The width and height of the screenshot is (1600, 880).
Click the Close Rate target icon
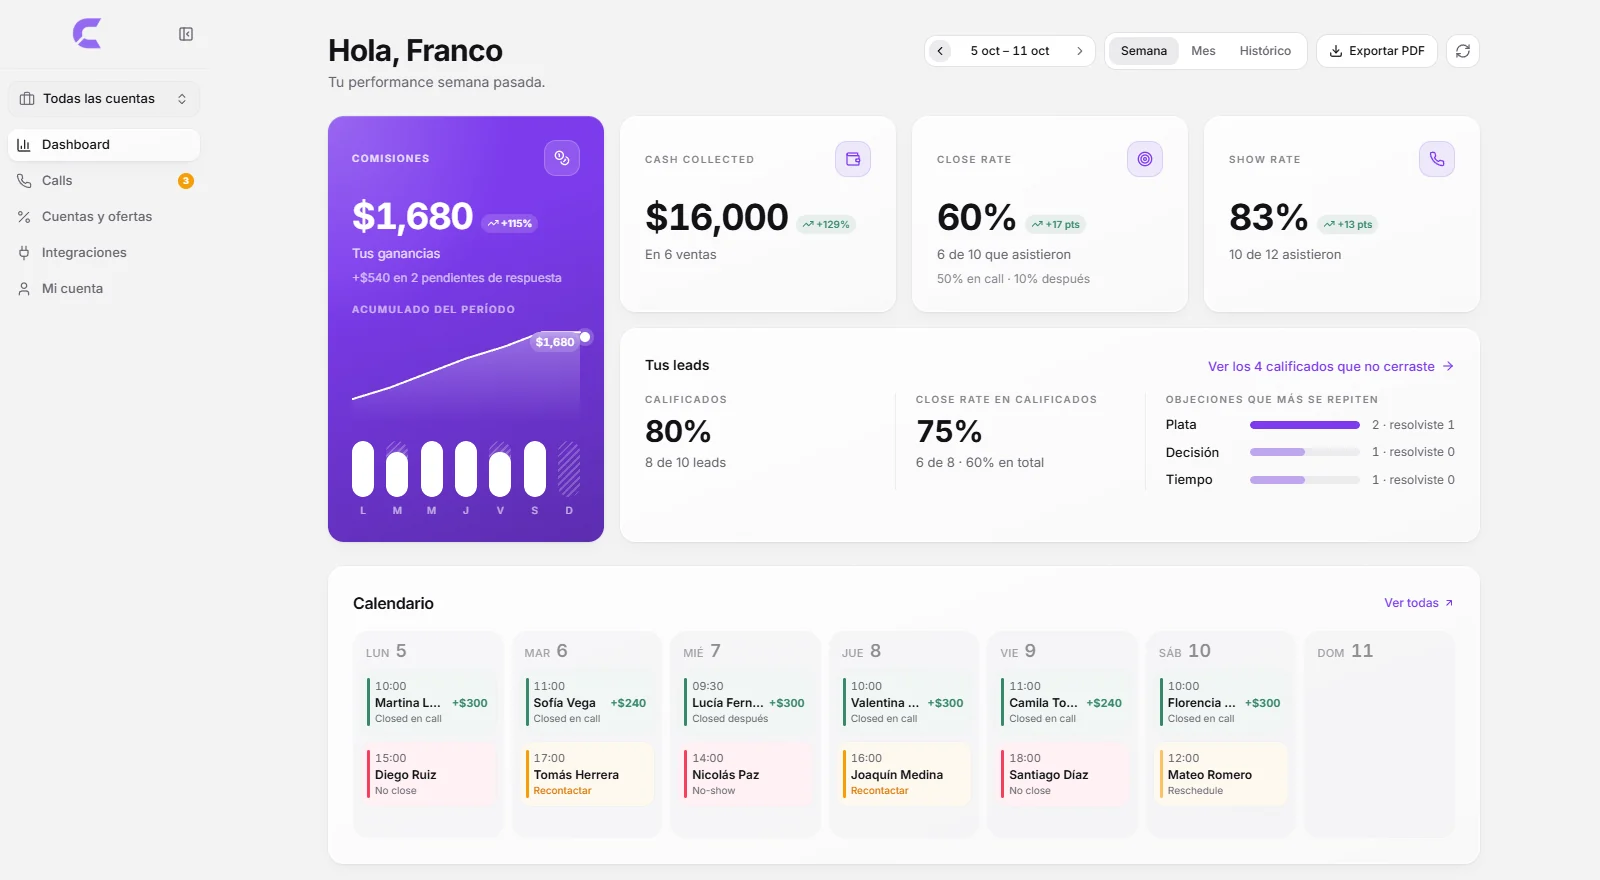[x=1145, y=159]
